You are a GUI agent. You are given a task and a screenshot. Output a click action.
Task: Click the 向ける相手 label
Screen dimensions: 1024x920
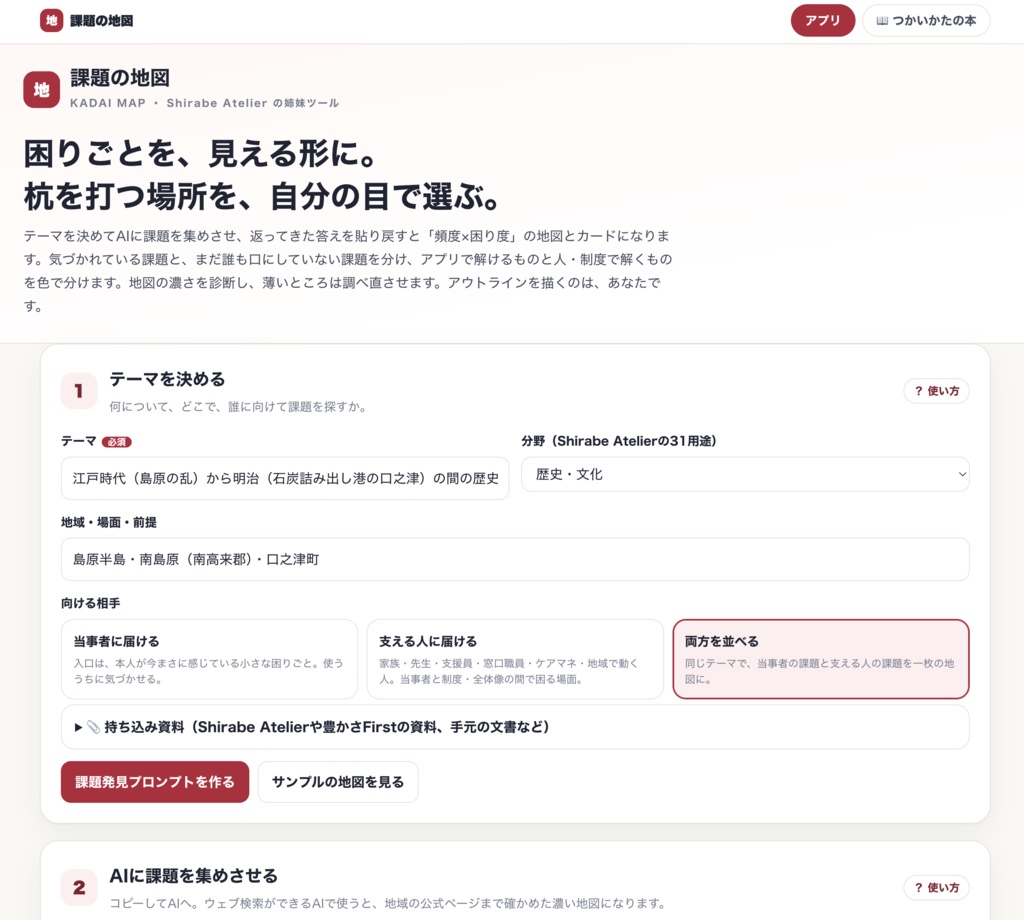[x=91, y=603]
